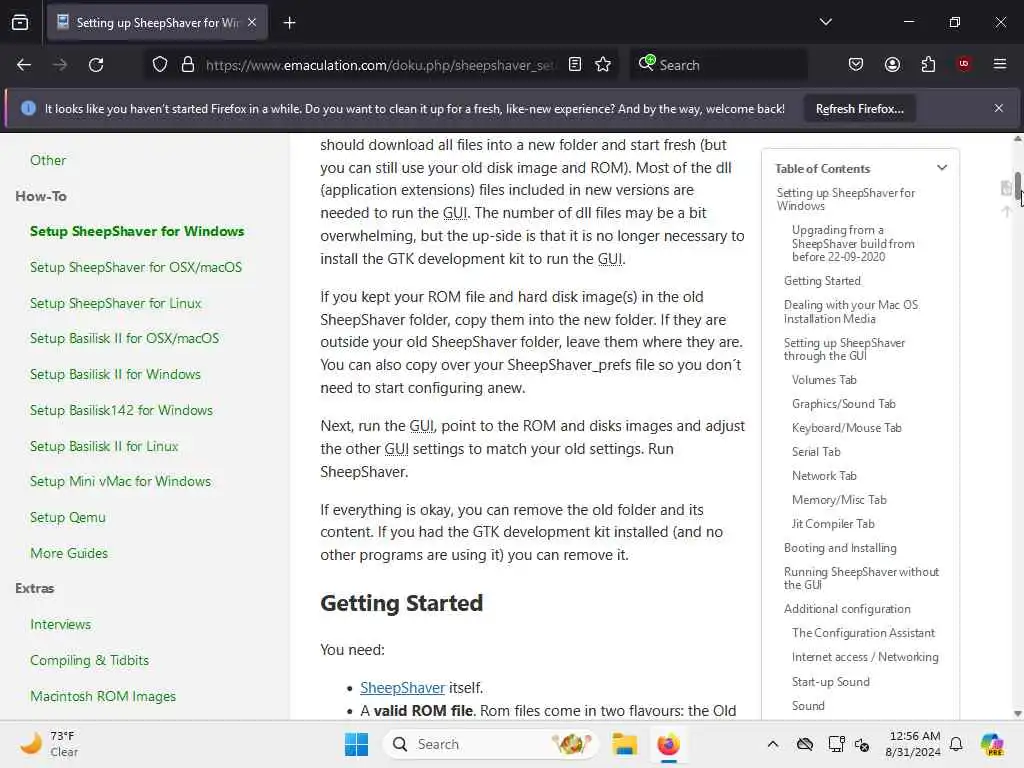Jump to Dealing with Mac OS Installation Media

tap(851, 312)
